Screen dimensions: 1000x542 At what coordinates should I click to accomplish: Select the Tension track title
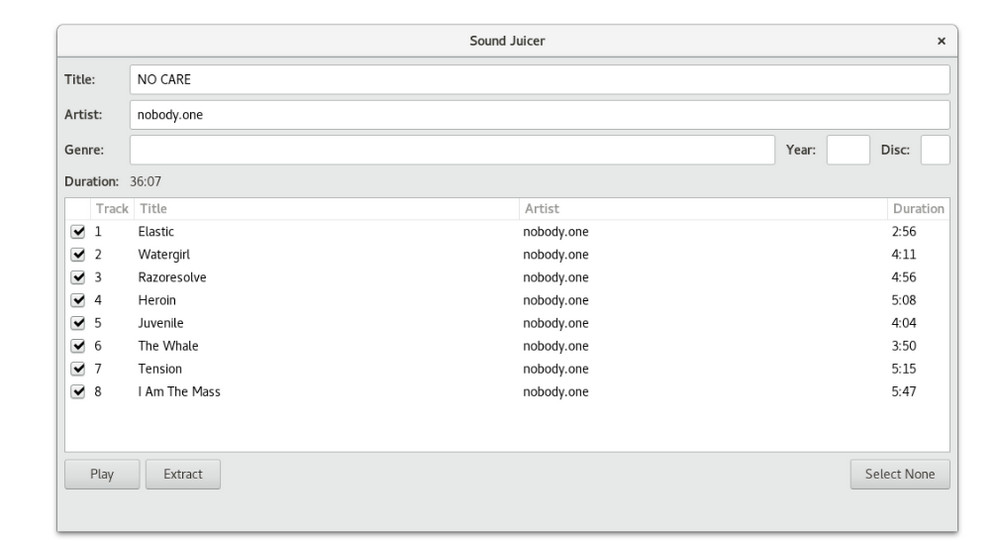click(160, 369)
